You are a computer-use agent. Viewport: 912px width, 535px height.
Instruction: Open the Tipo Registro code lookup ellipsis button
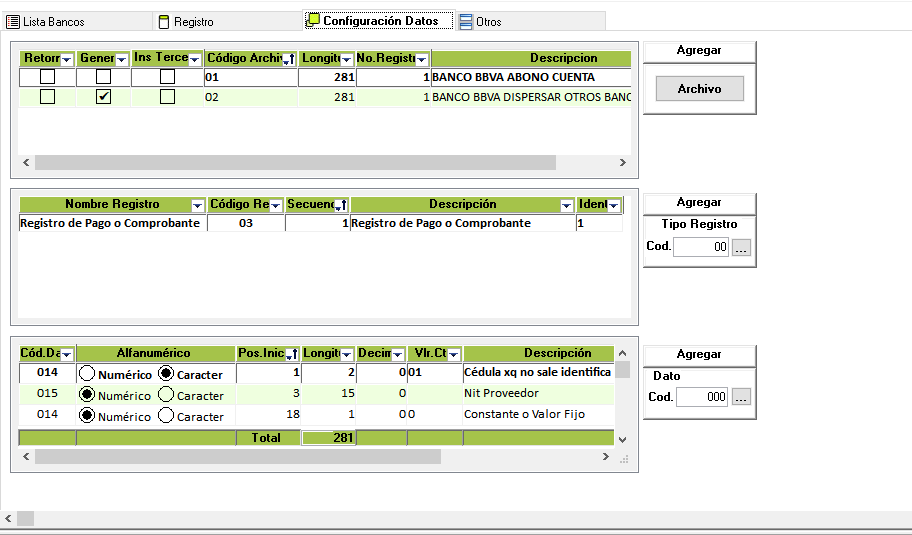coord(740,248)
